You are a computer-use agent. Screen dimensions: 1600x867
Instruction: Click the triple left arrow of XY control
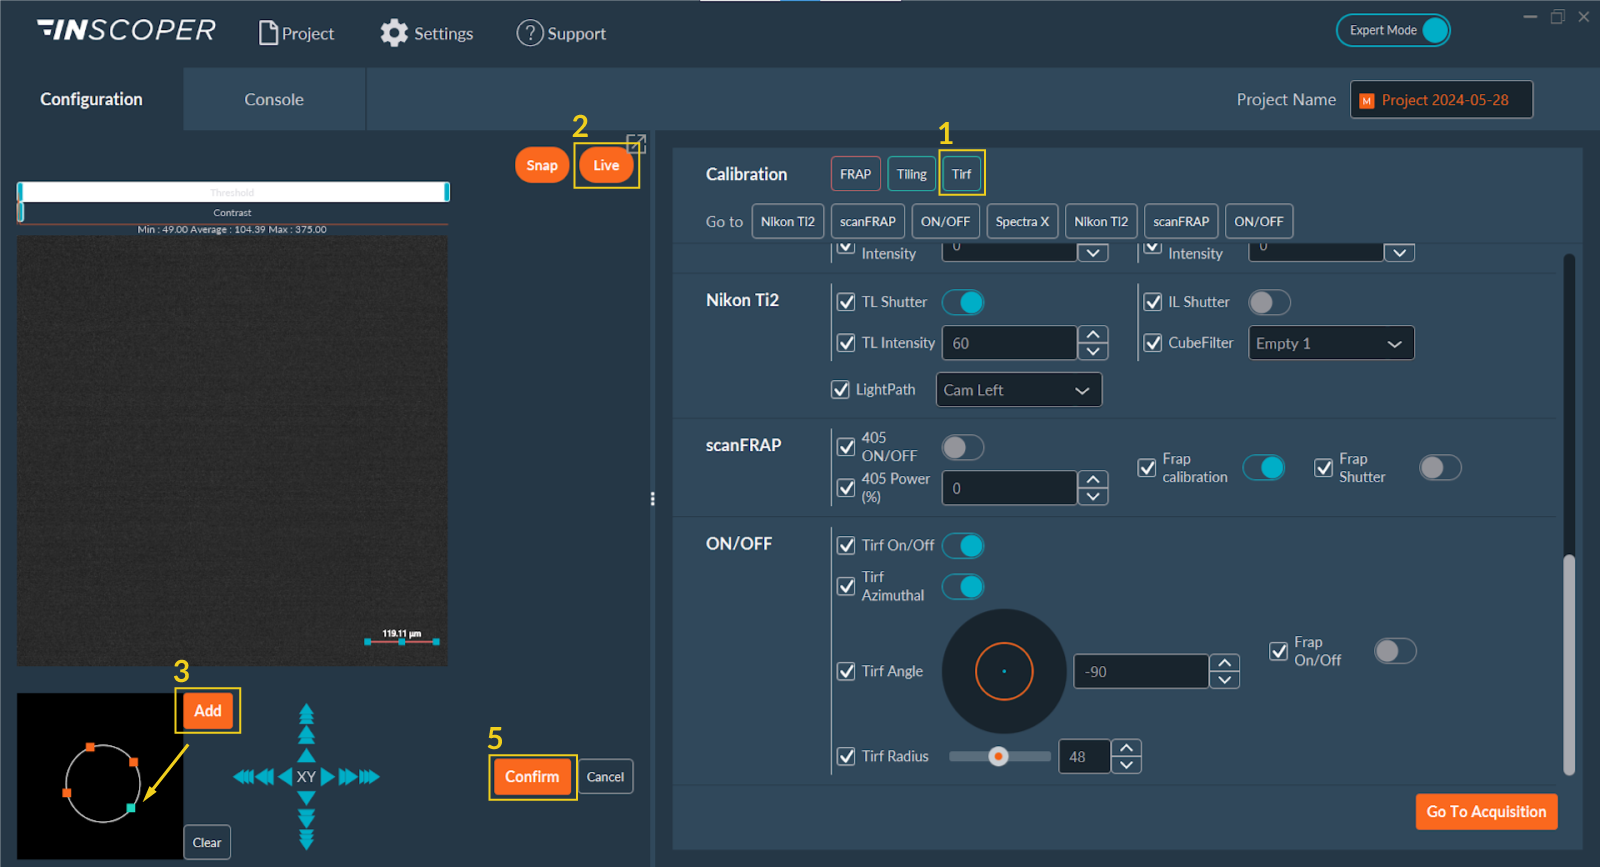click(x=242, y=777)
